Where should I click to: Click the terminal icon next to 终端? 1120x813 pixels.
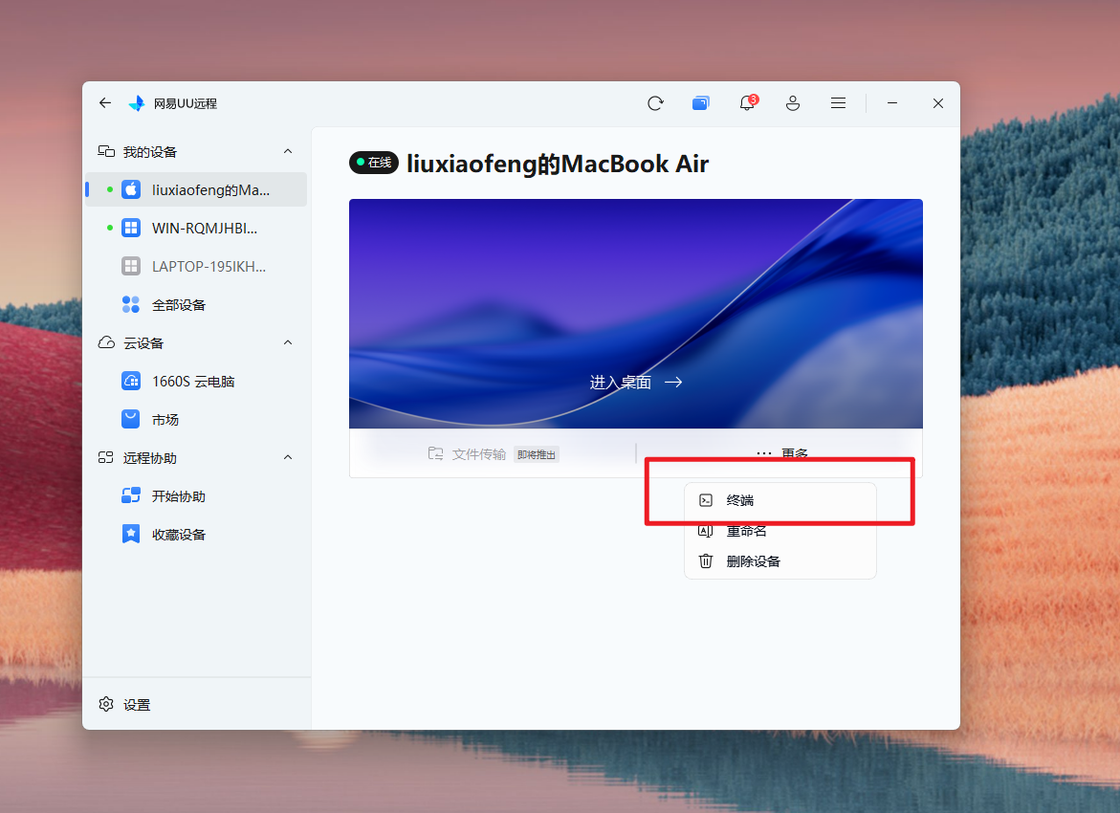click(x=706, y=500)
